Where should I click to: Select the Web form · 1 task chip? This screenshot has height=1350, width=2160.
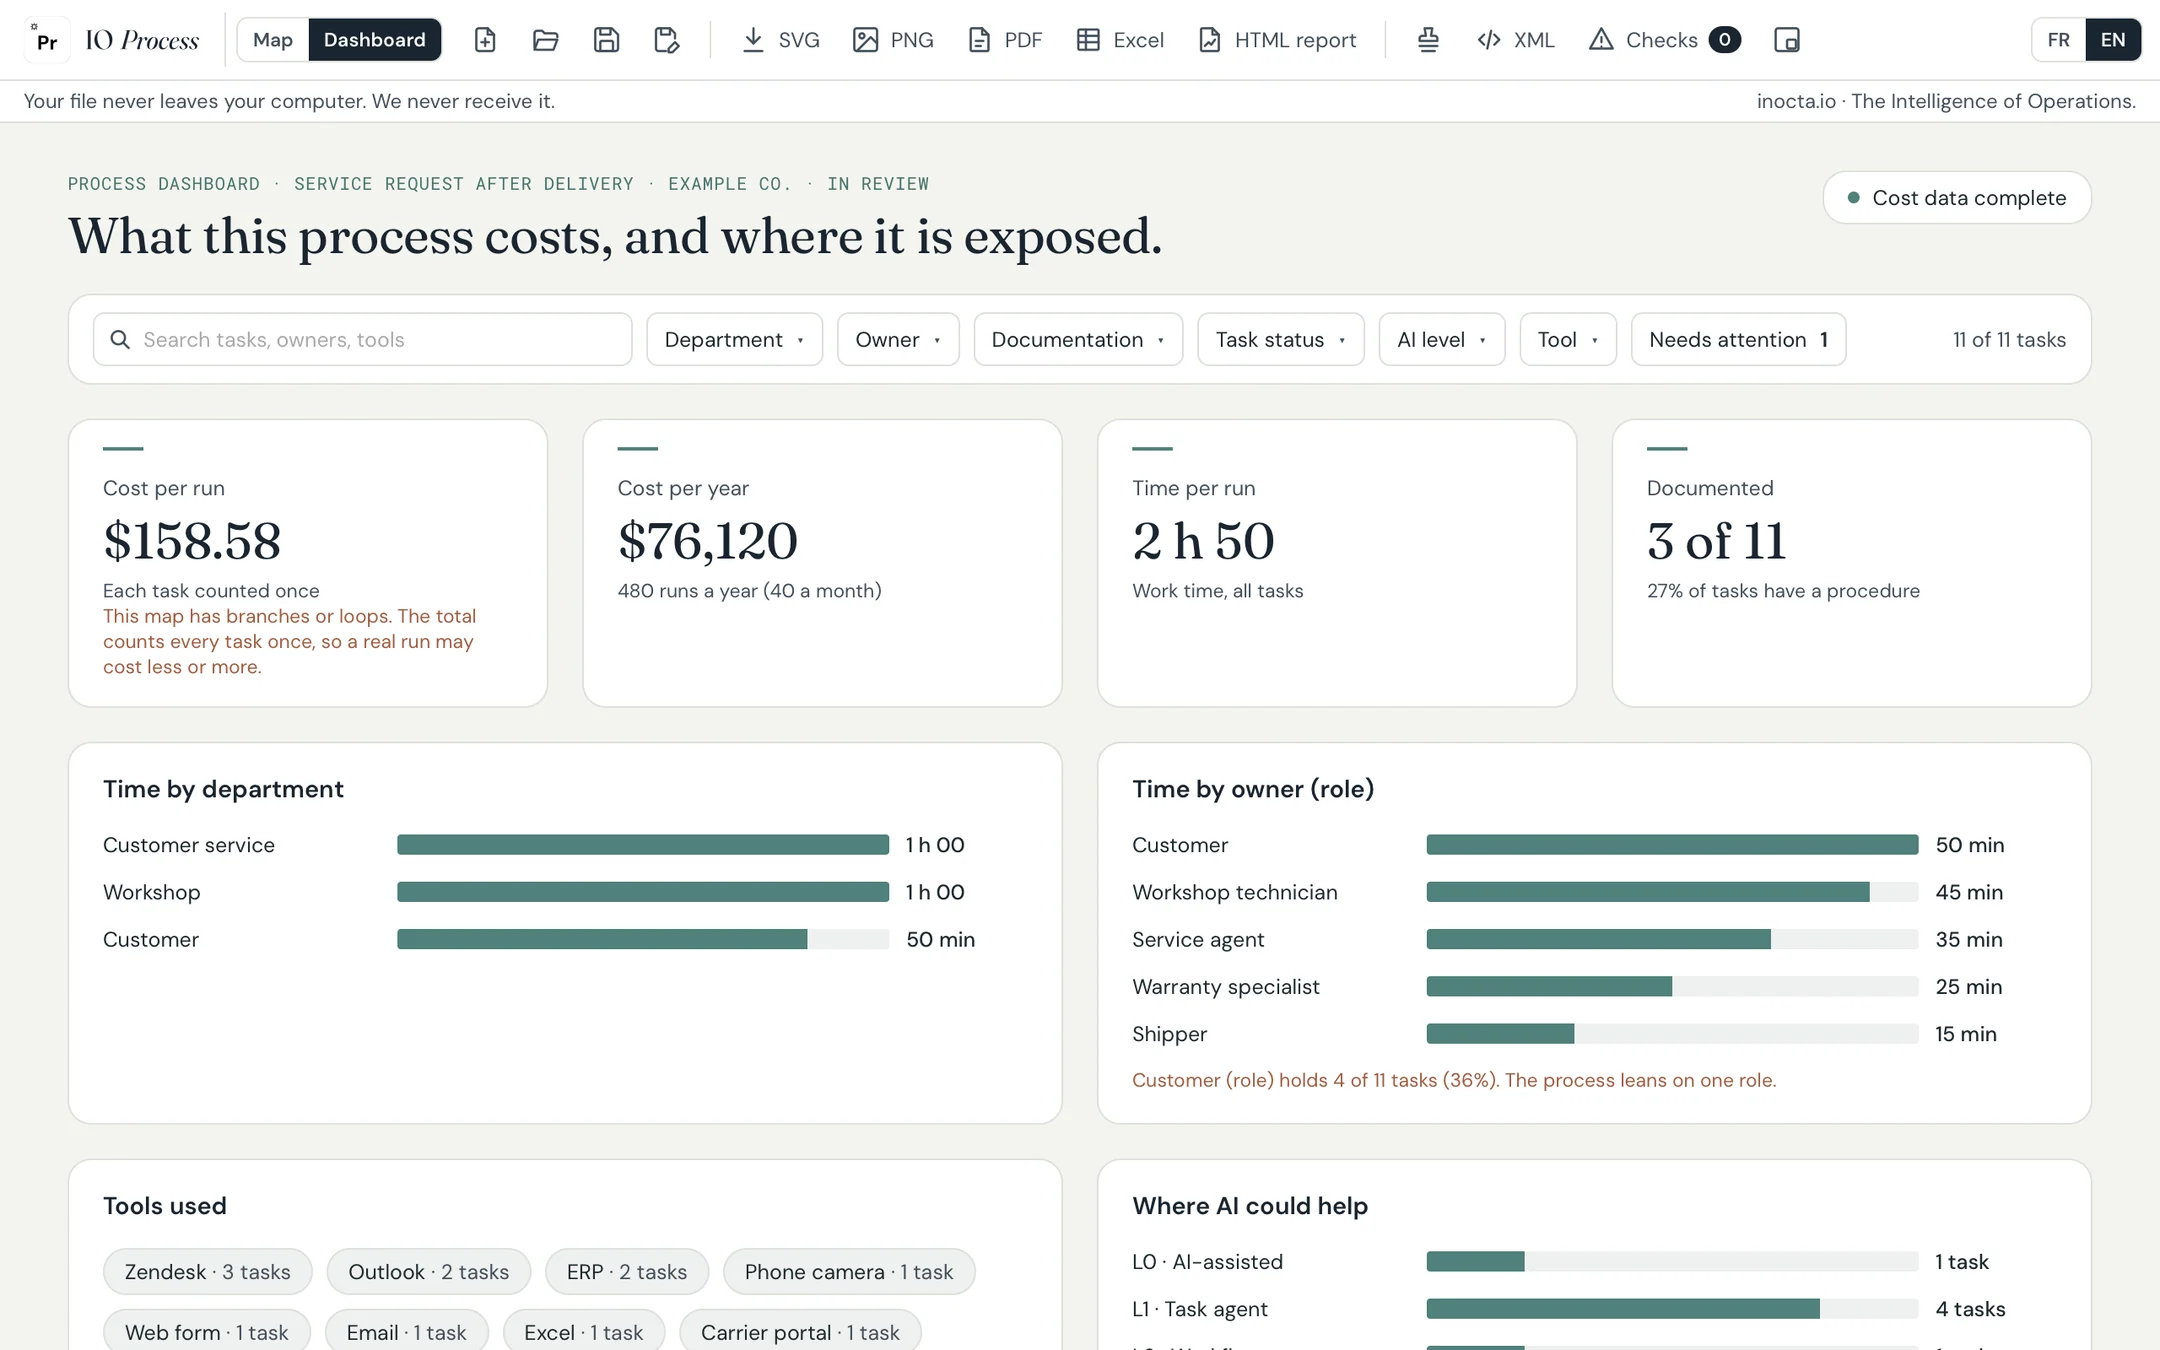(x=207, y=1332)
